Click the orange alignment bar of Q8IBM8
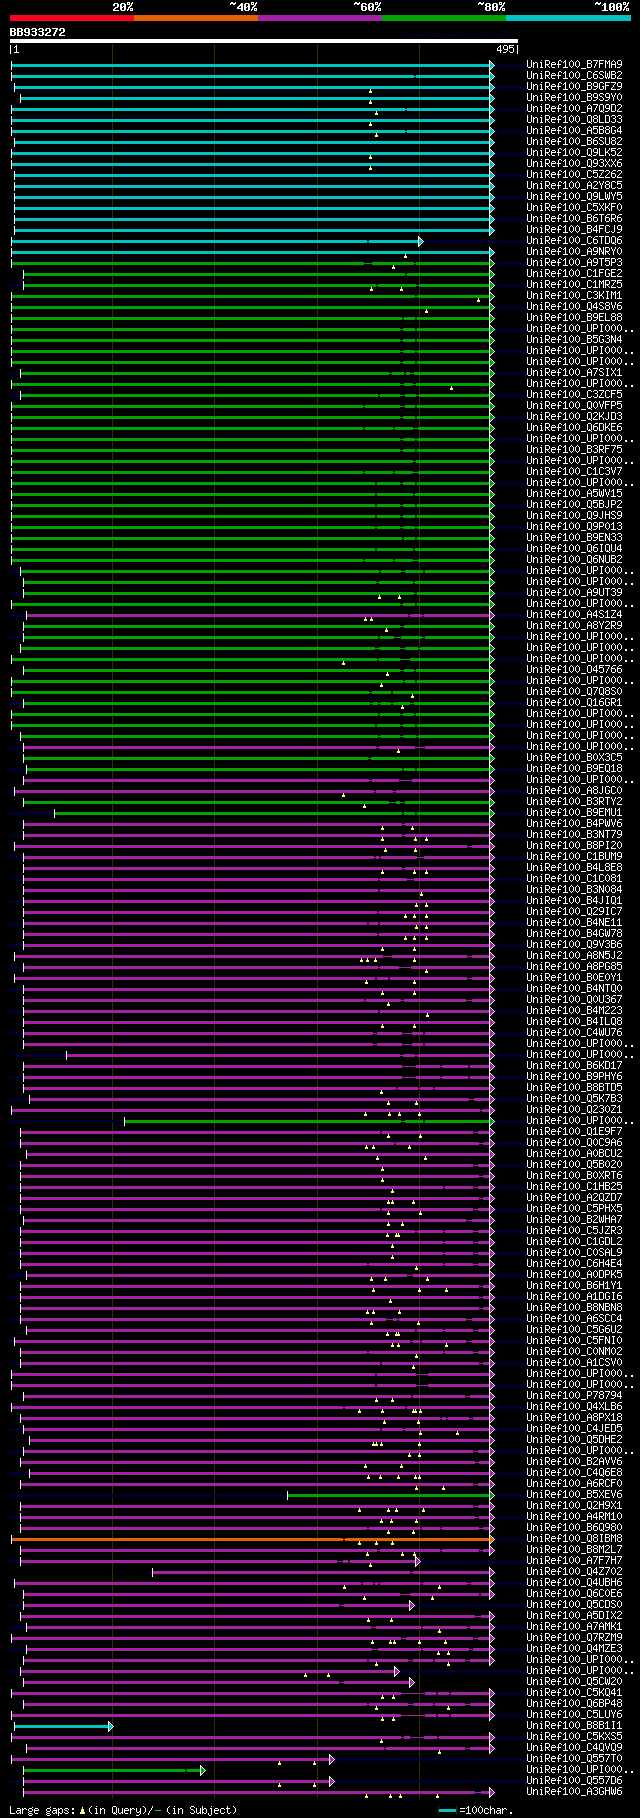640x1818 pixels. pos(252,1539)
